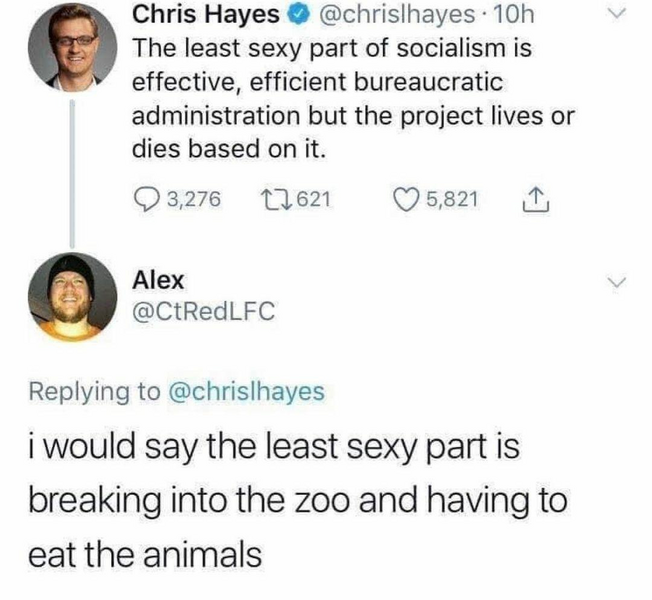This screenshot has height=600, width=652.
Task: Click the Chris Hayes display name
Action: click(206, 15)
